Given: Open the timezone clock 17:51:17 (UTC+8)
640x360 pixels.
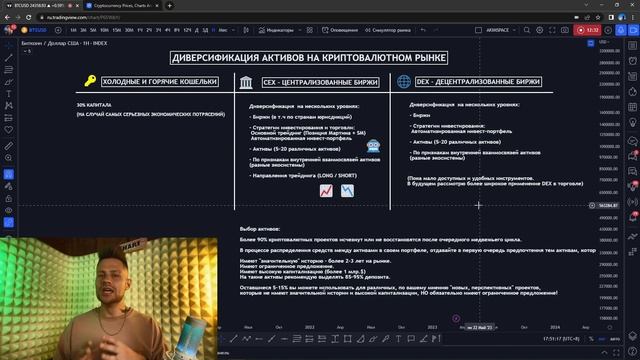Looking at the screenshot, I should point(561,339).
